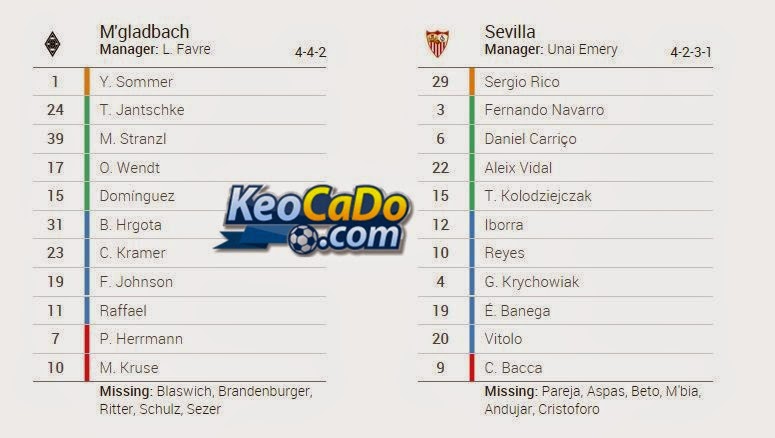The width and height of the screenshot is (775, 438).
Task: Select manager Unai Emery name
Action: pos(582,49)
